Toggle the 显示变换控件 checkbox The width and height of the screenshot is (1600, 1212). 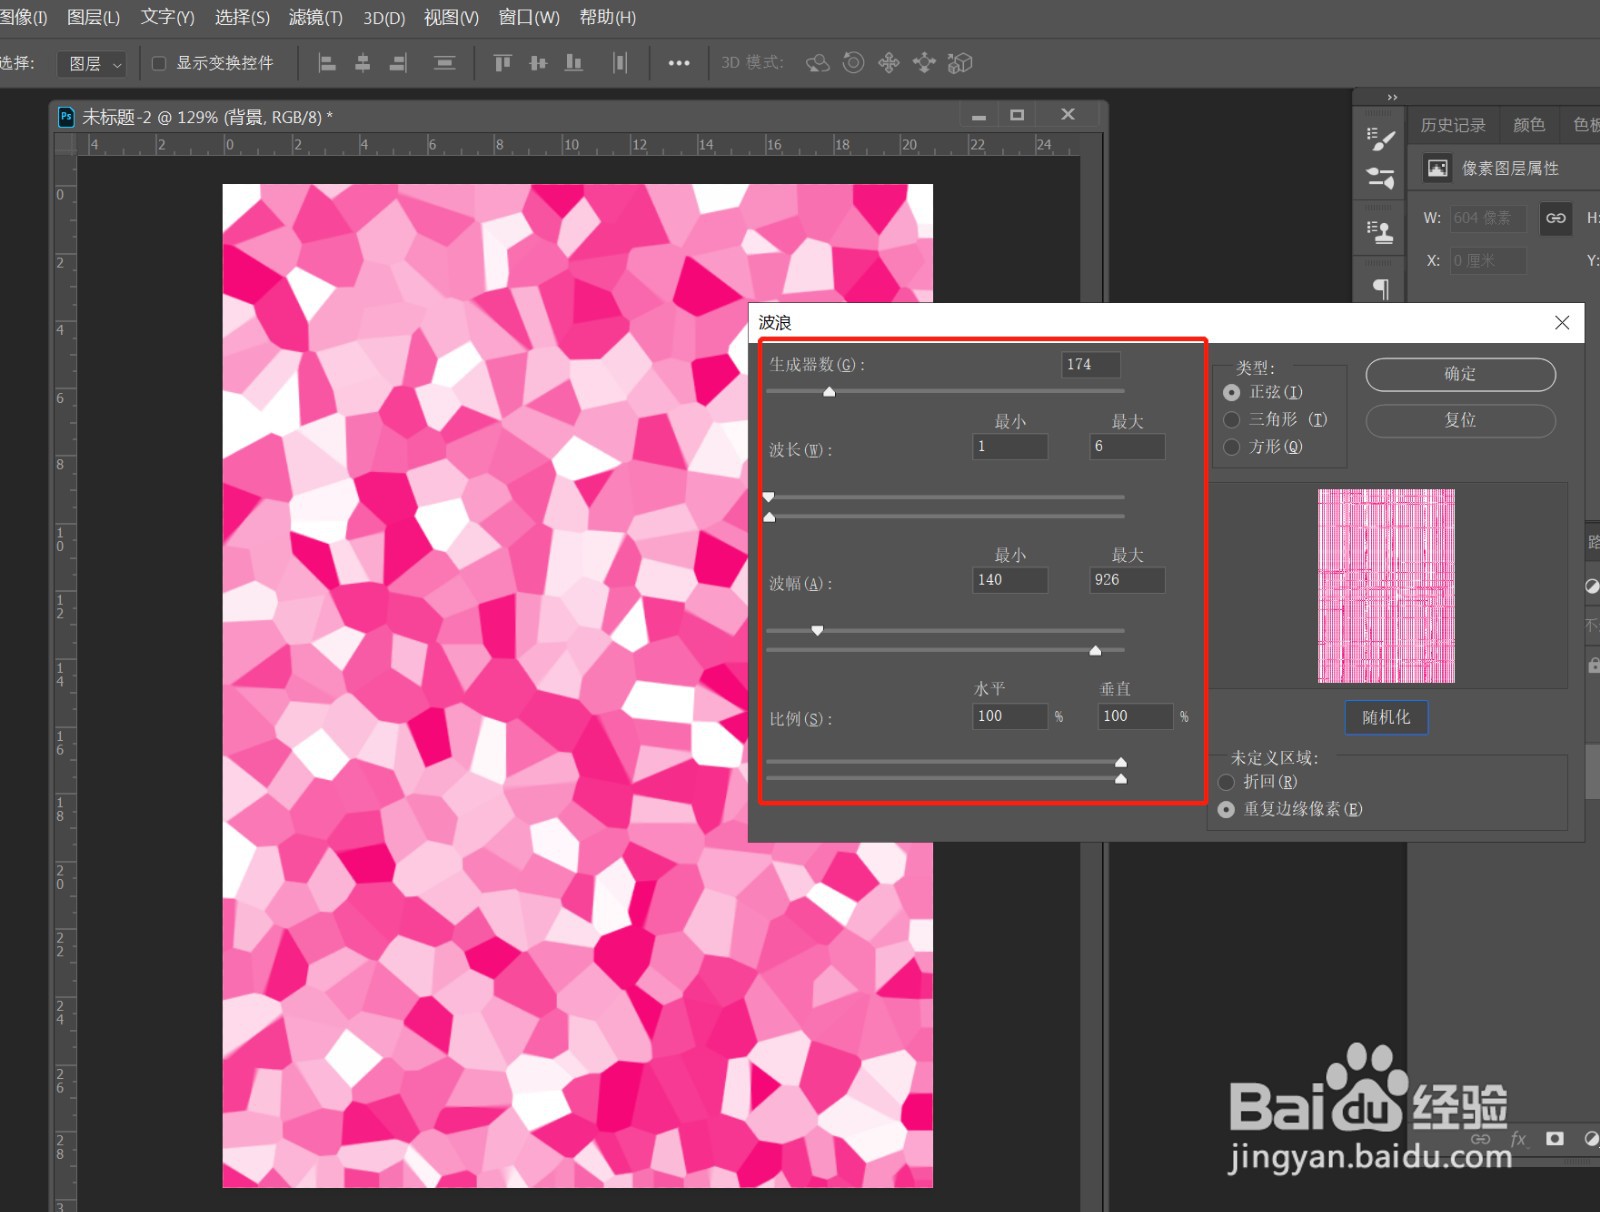158,63
